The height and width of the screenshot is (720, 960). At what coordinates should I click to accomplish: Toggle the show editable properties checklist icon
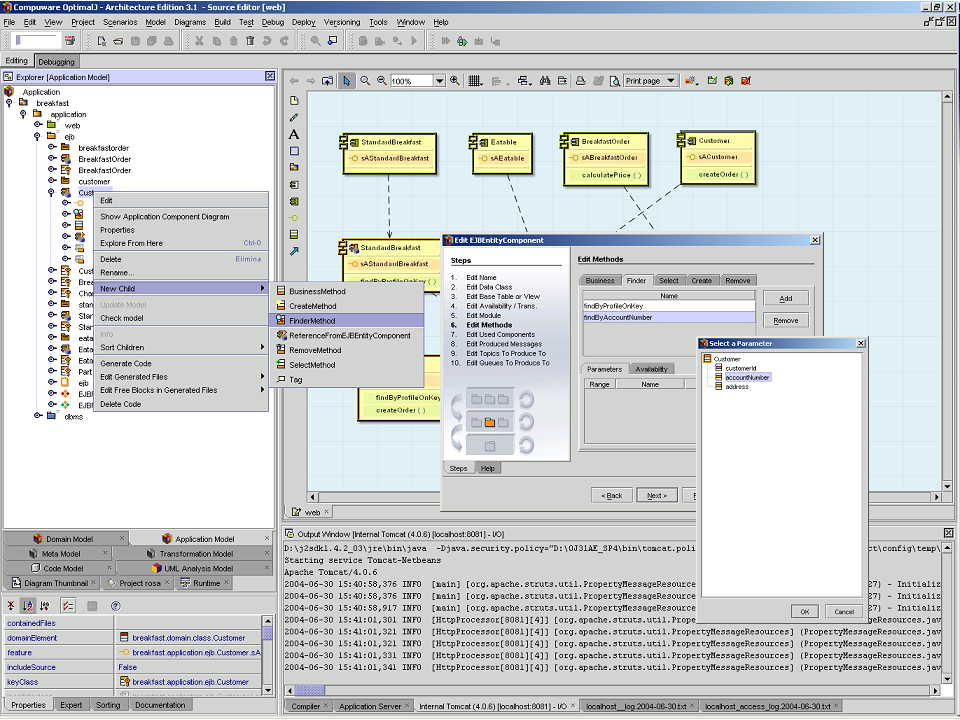69,606
